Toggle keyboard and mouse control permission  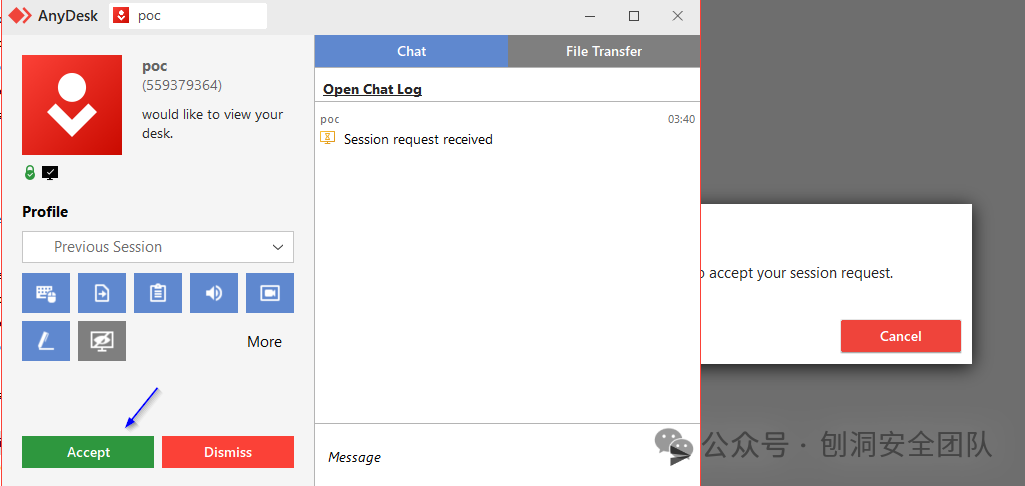[46, 293]
